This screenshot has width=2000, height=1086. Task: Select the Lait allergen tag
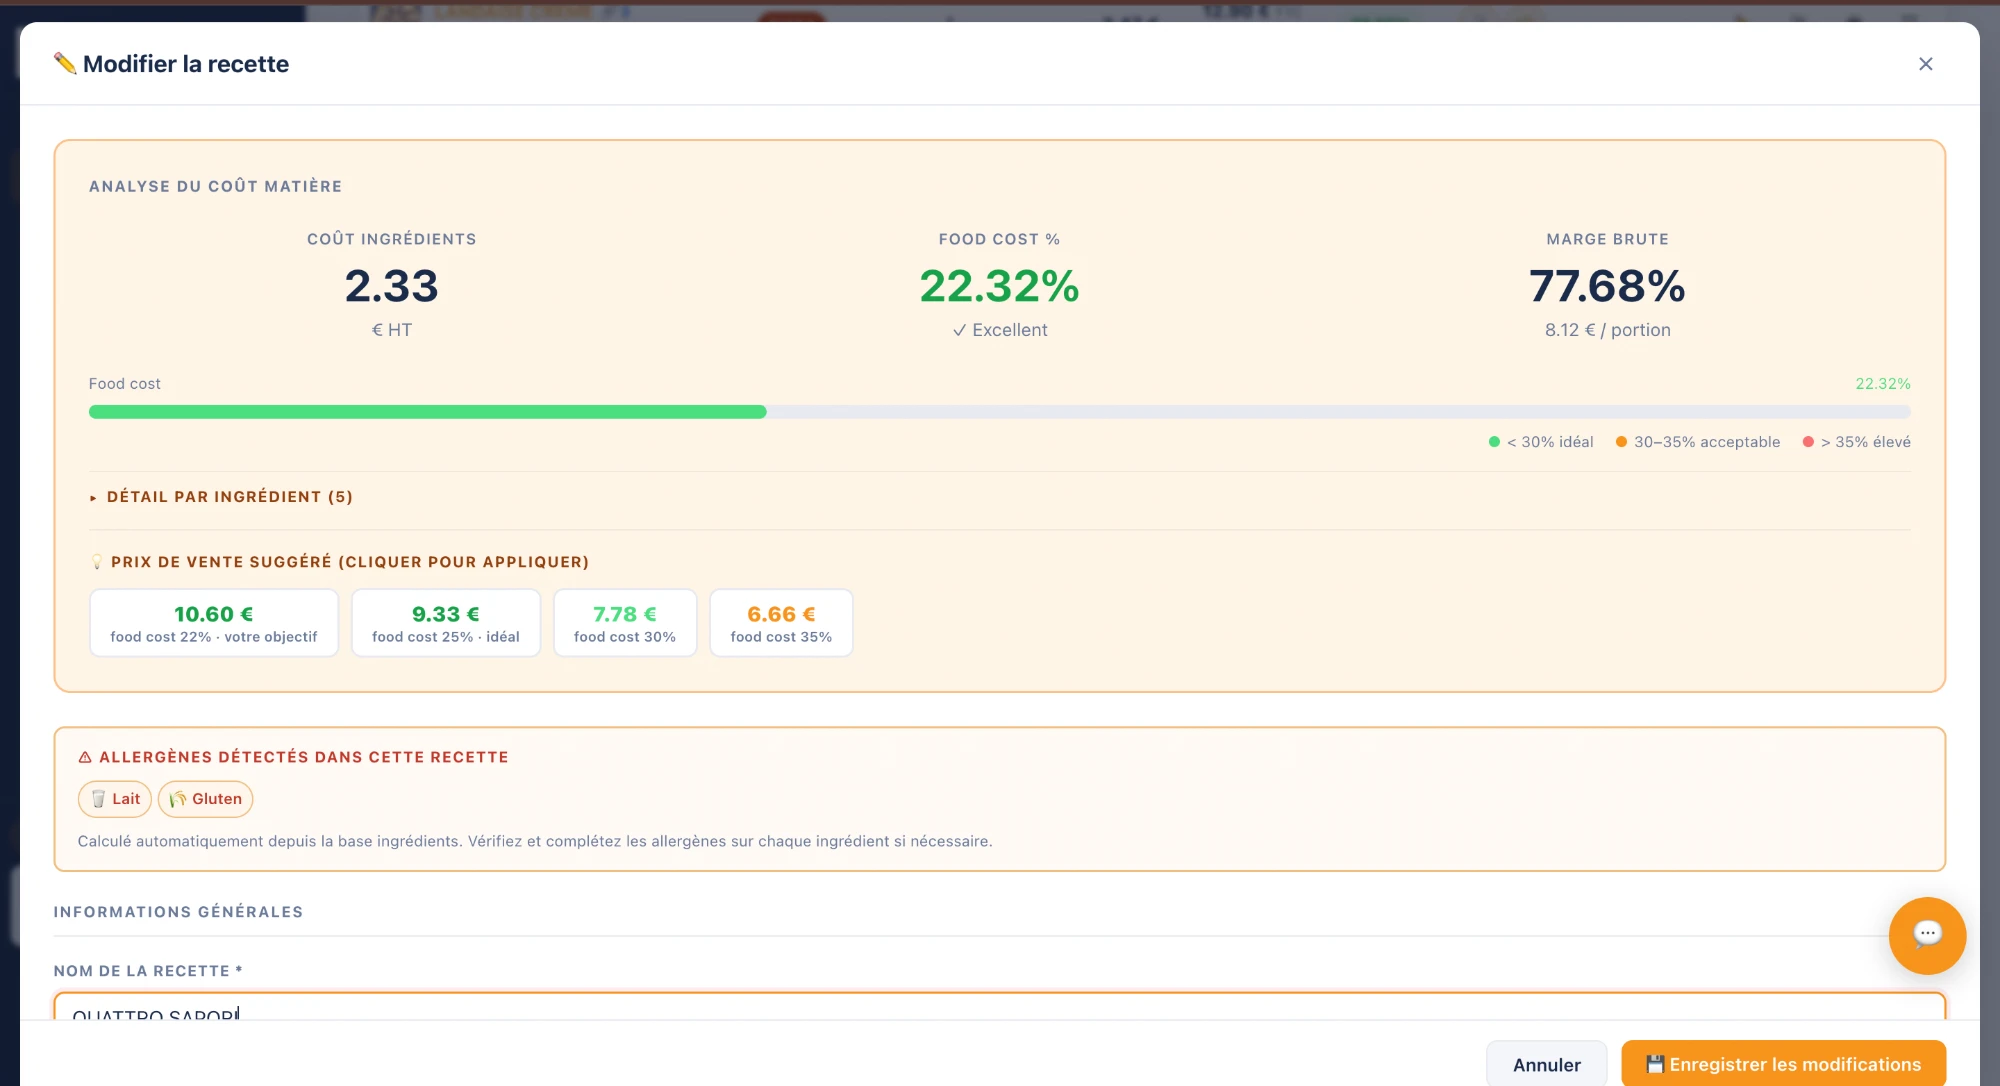115,799
